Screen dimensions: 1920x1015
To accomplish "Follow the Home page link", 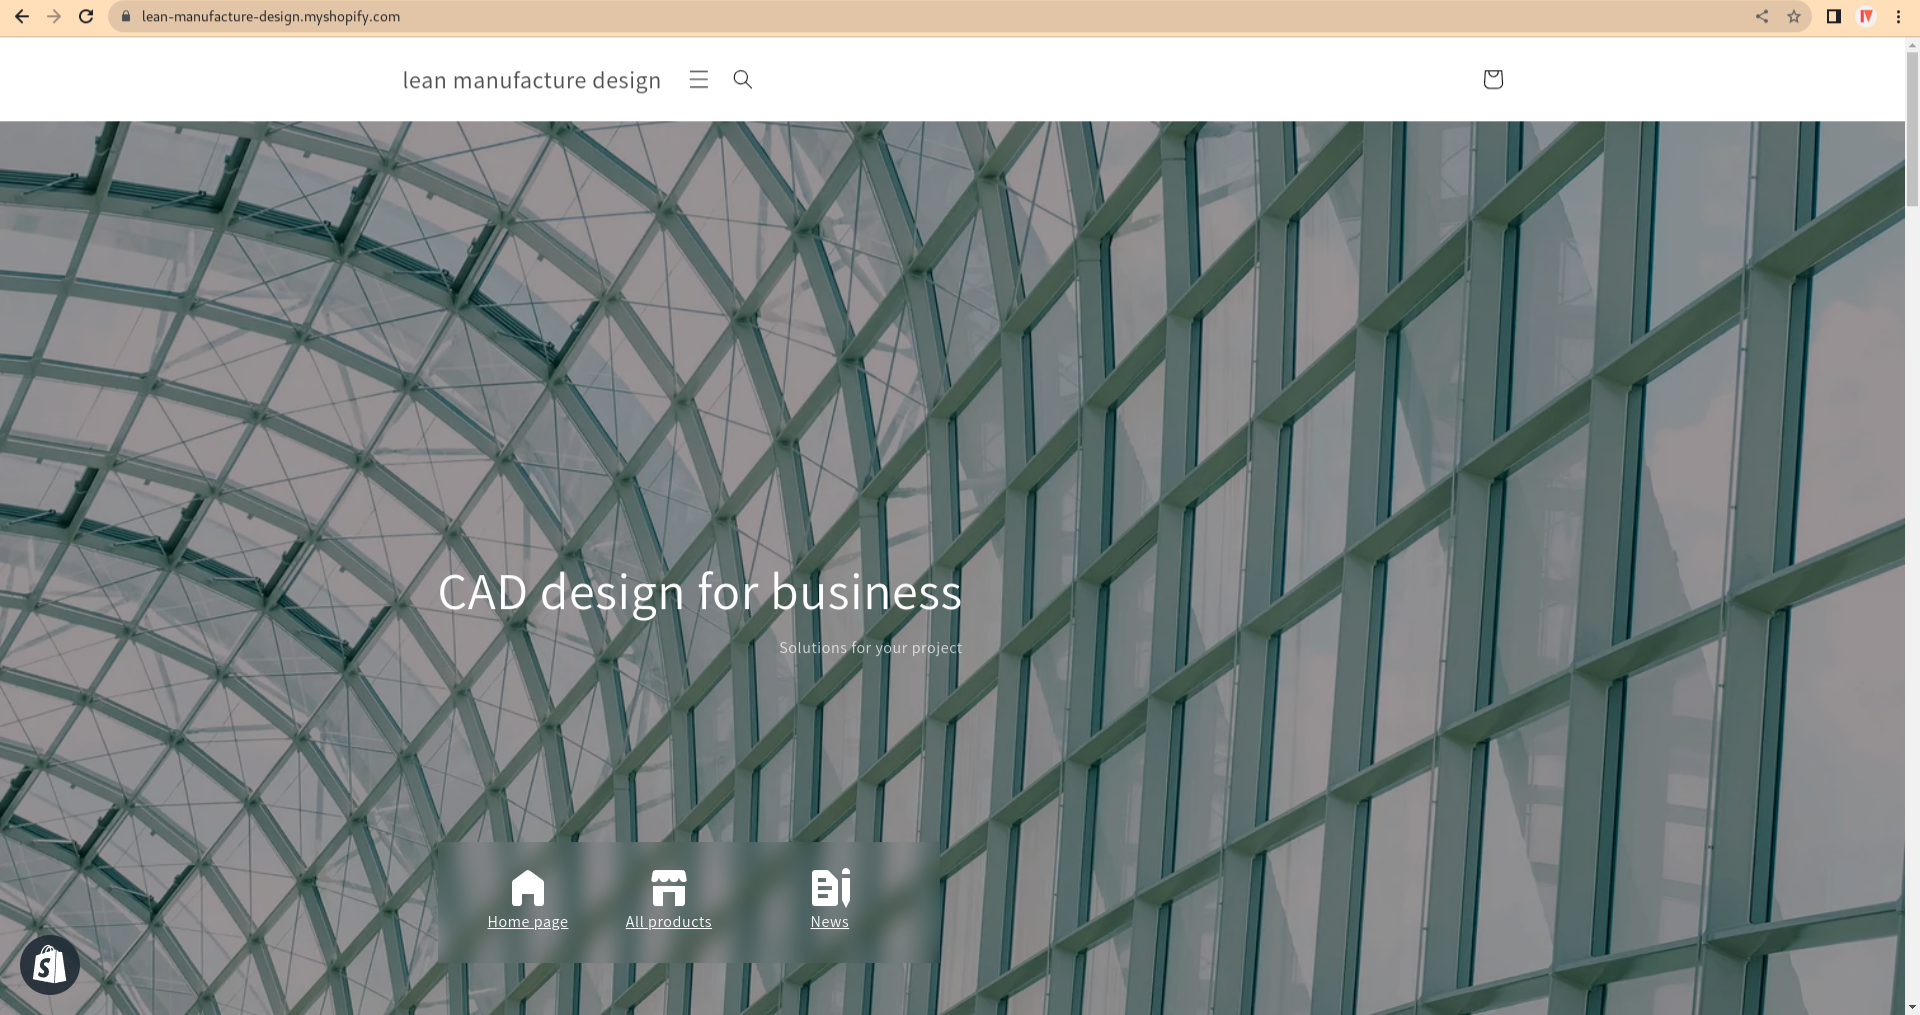I will tap(527, 921).
